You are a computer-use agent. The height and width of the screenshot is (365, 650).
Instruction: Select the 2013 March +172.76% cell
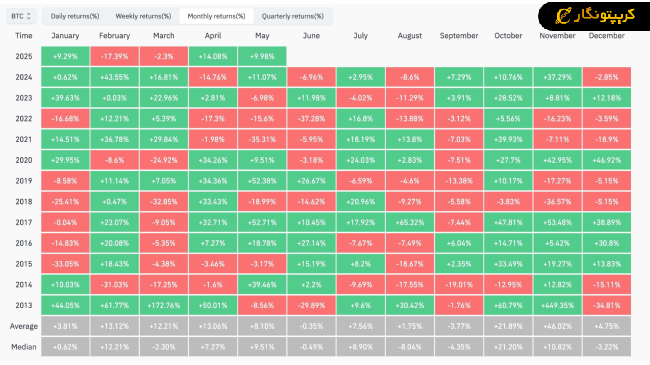pos(164,305)
